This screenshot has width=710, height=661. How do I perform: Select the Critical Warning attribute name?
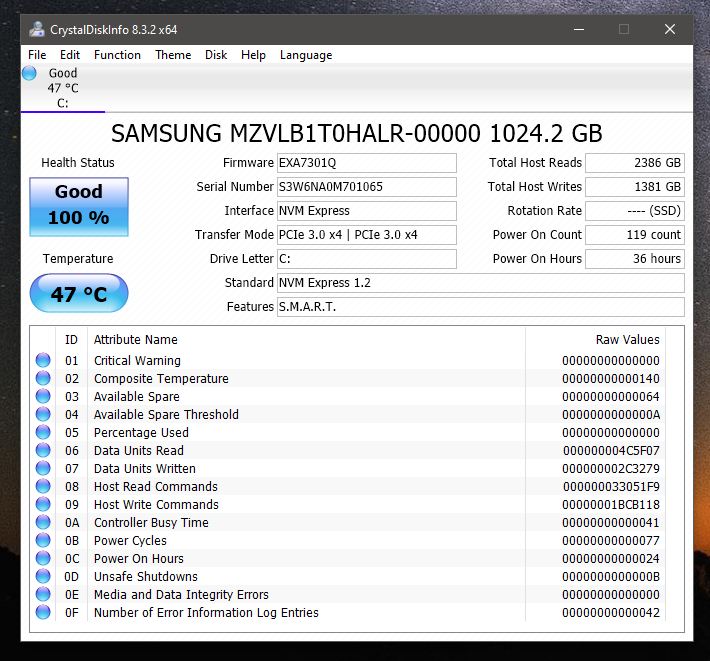[x=137, y=360]
